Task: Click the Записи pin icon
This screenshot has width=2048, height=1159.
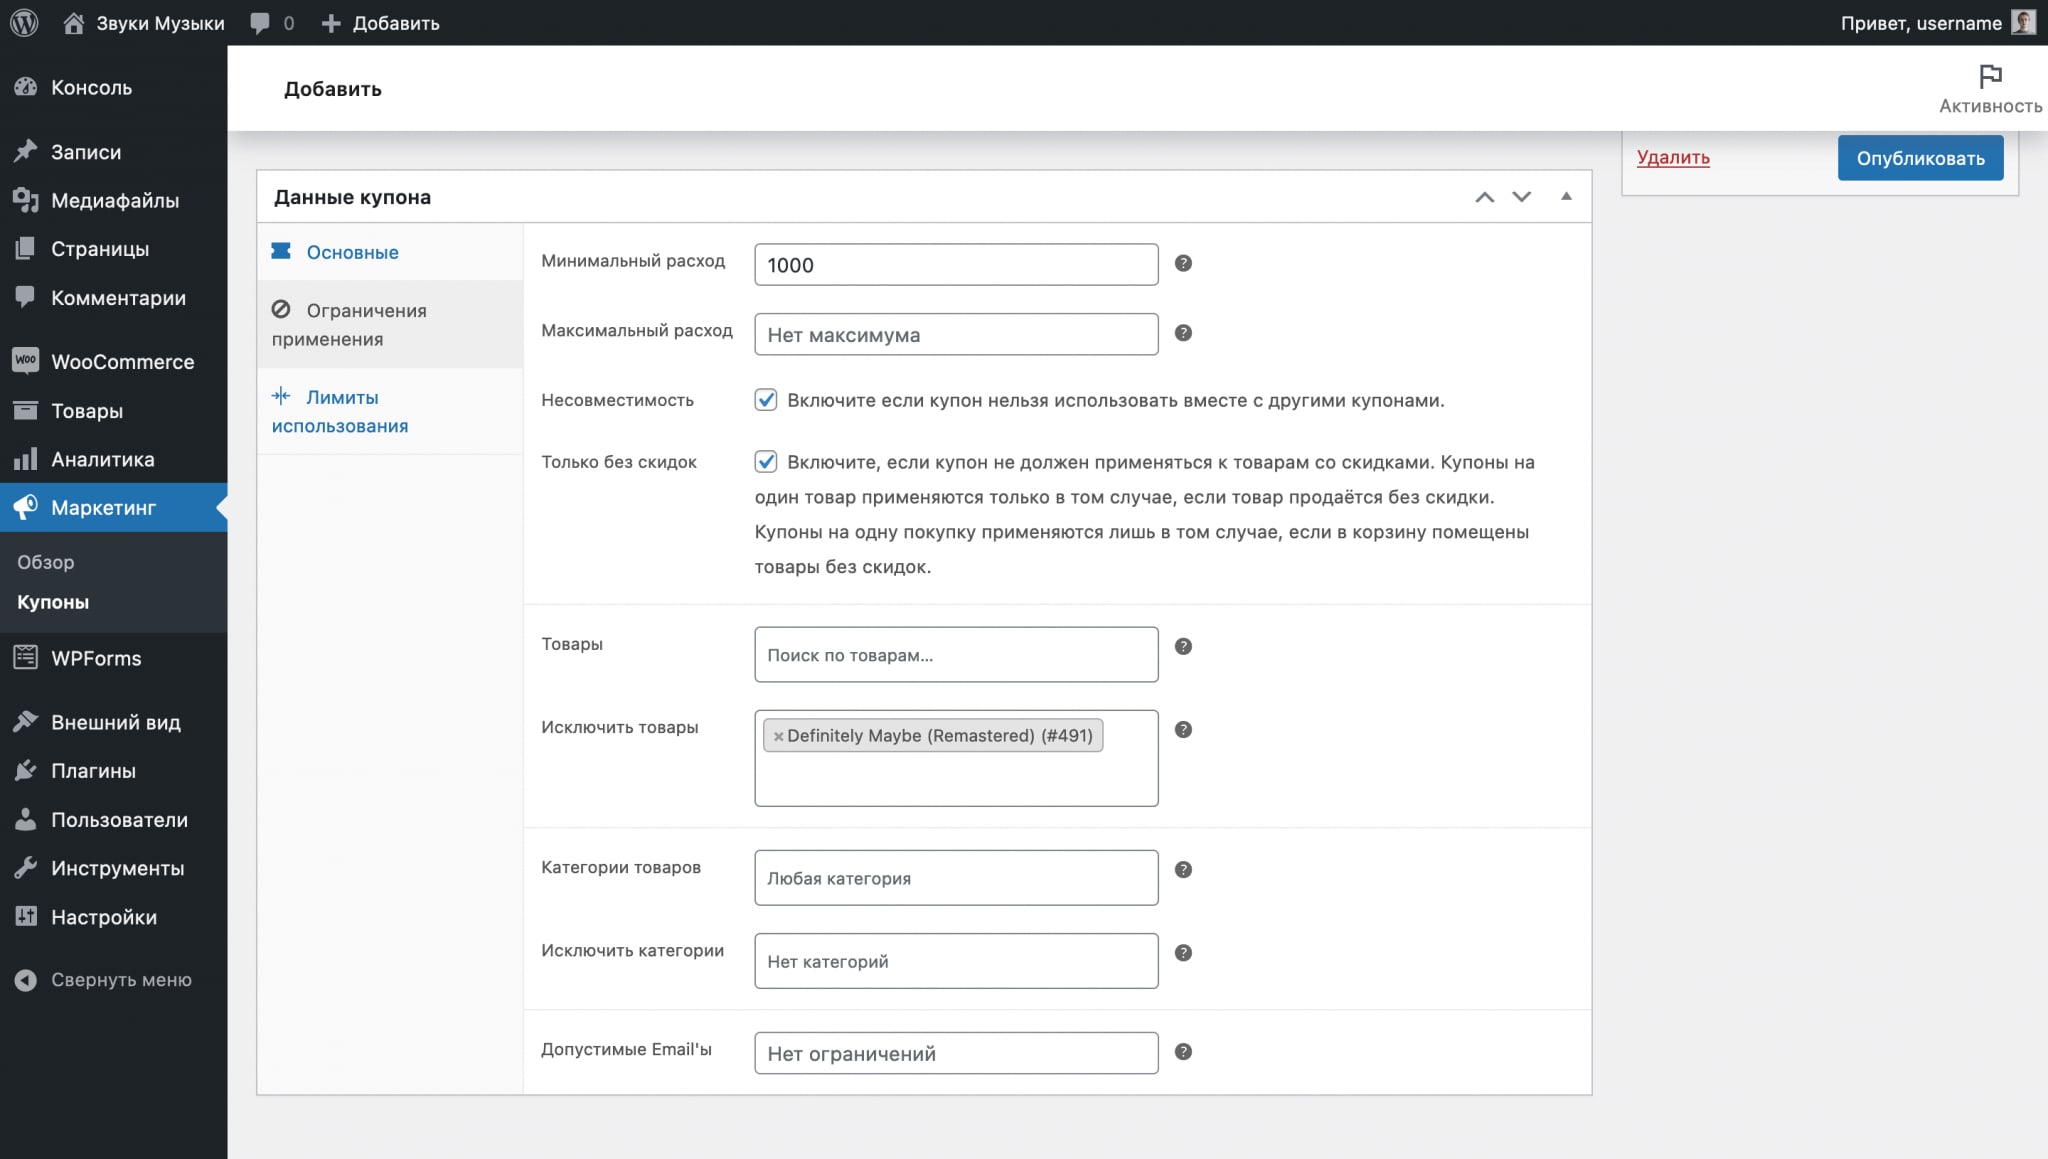Action: tap(26, 151)
